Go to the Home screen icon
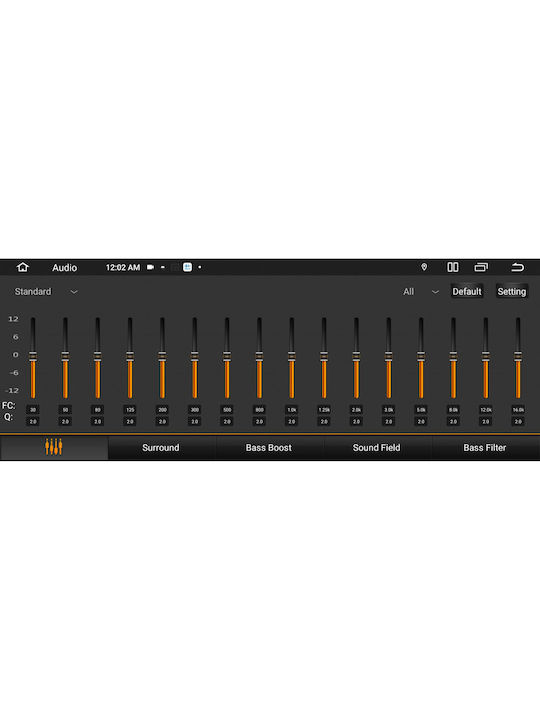Screen dimensions: 540x720 (x=22, y=267)
